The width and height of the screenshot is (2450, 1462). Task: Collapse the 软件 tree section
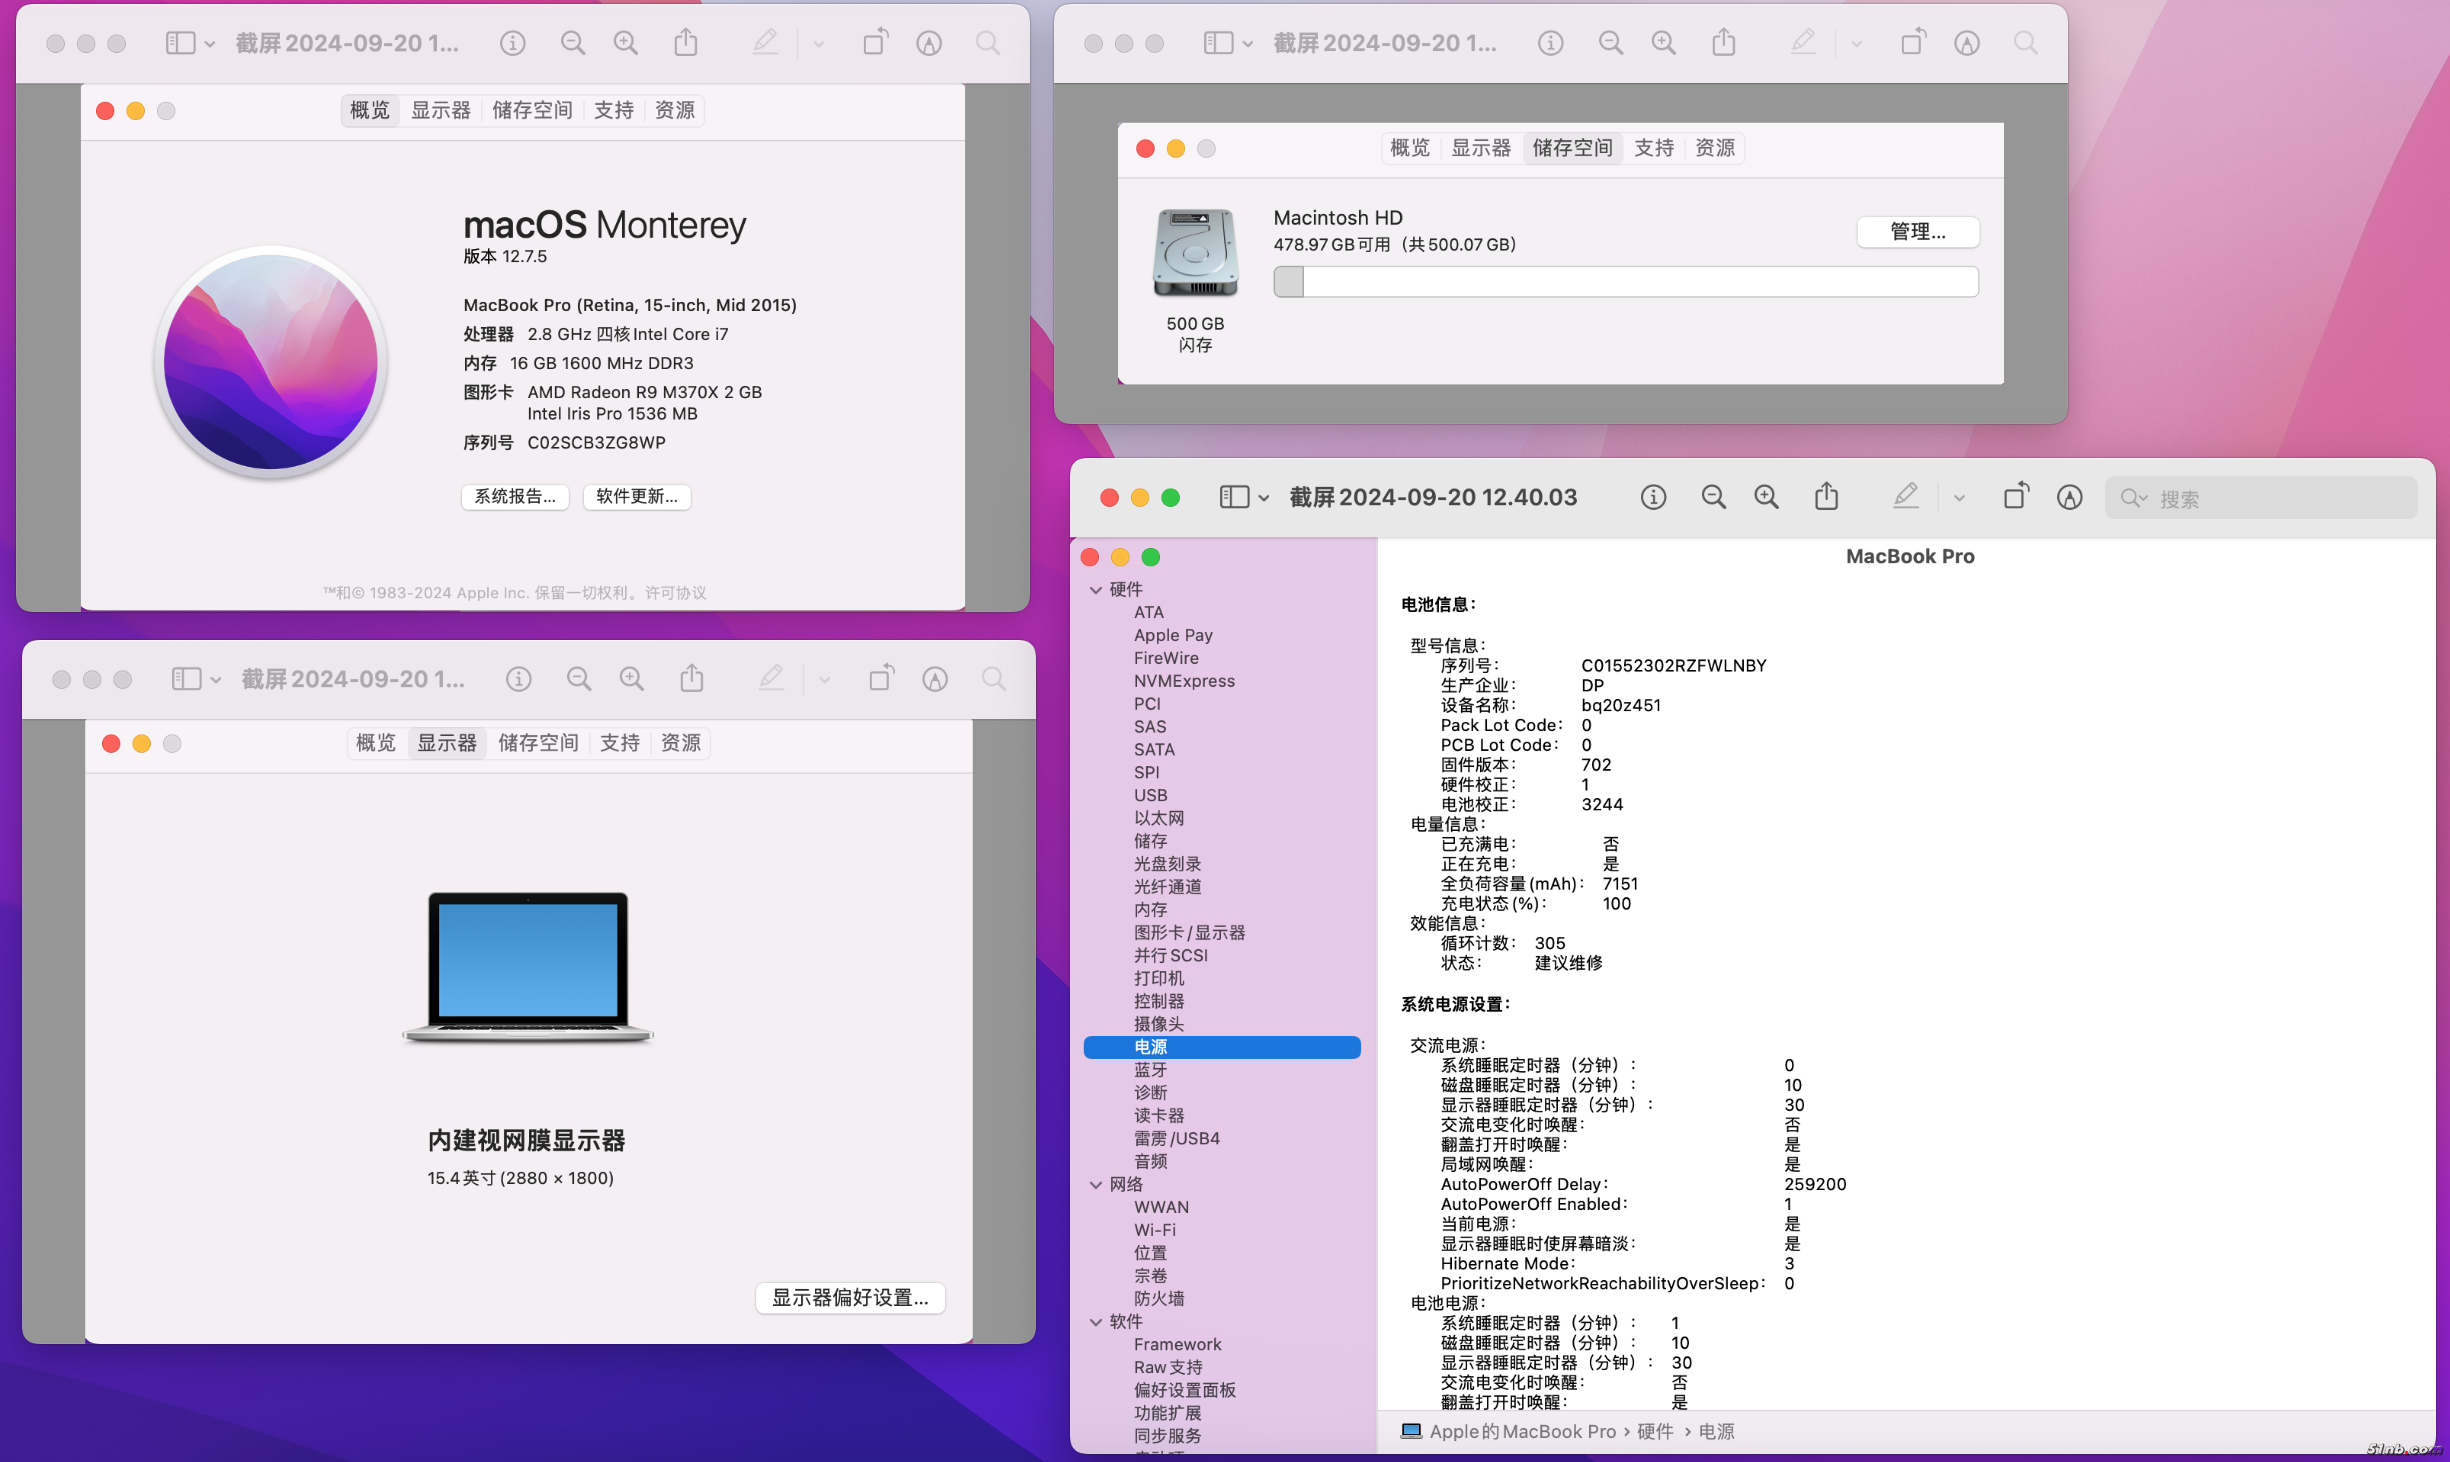tap(1096, 1322)
